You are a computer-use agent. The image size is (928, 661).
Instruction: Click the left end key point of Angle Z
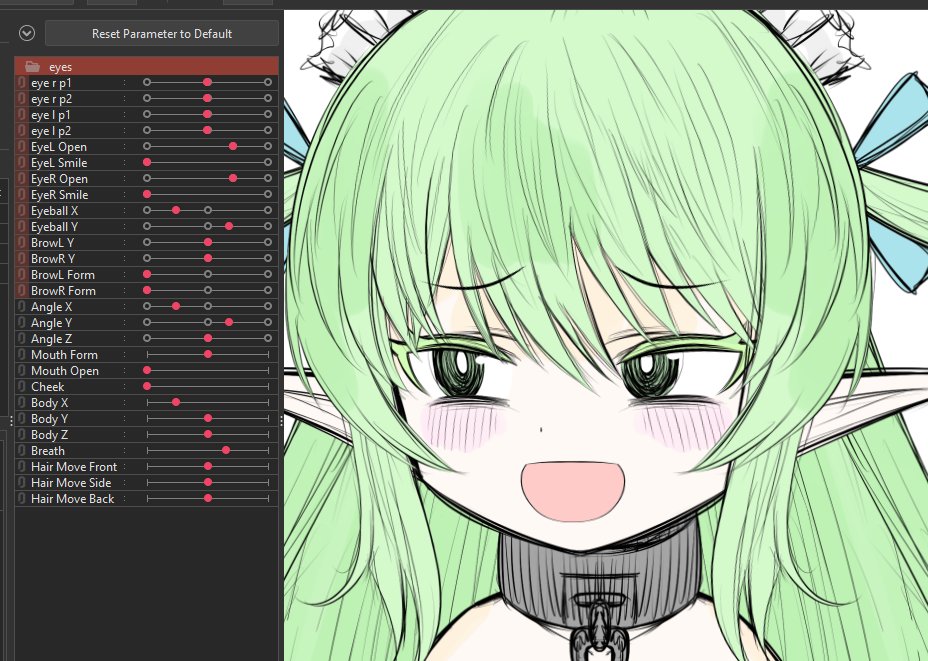(147, 338)
